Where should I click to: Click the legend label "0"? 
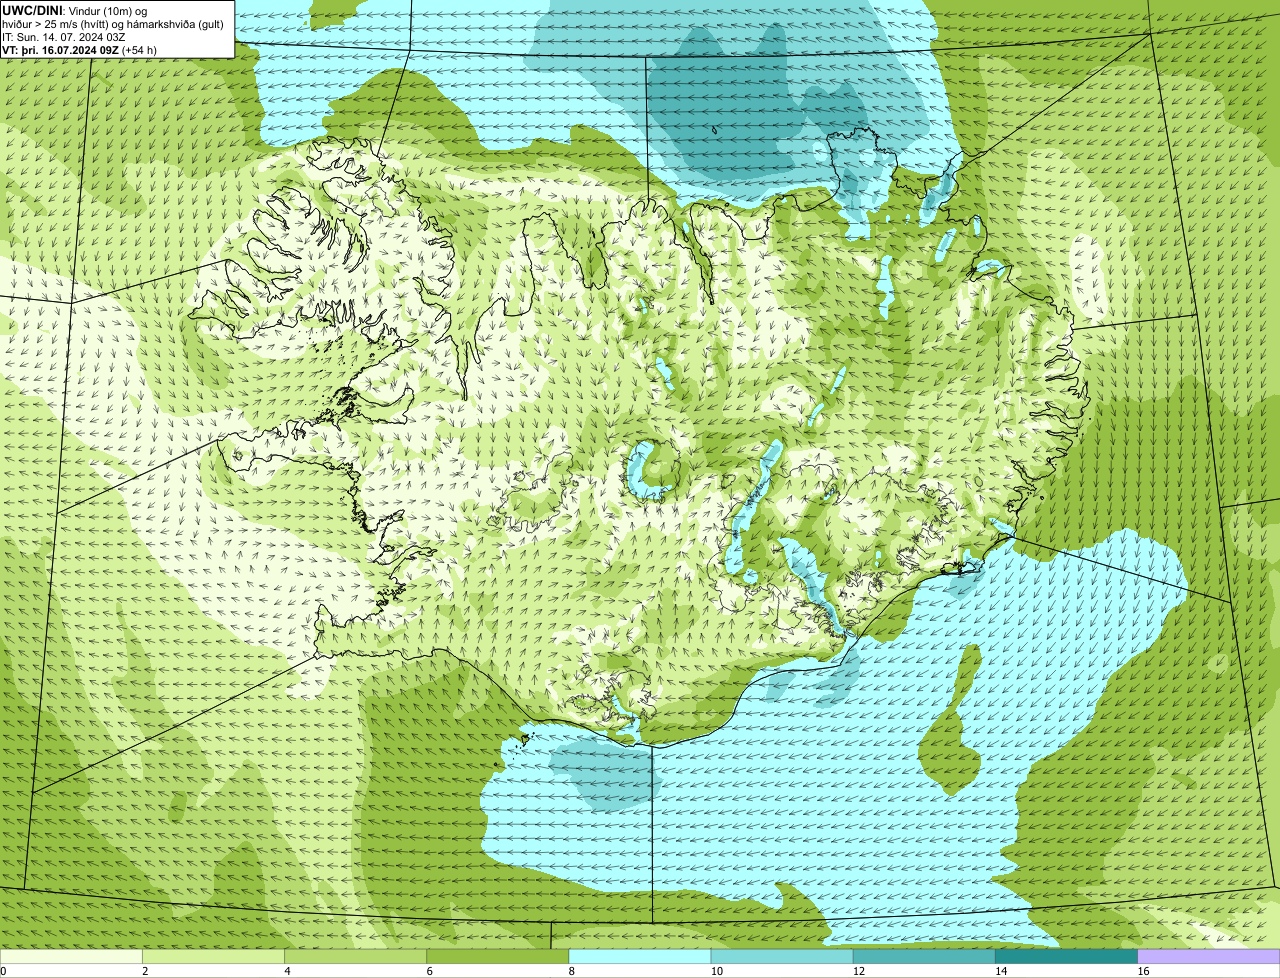click(4, 971)
